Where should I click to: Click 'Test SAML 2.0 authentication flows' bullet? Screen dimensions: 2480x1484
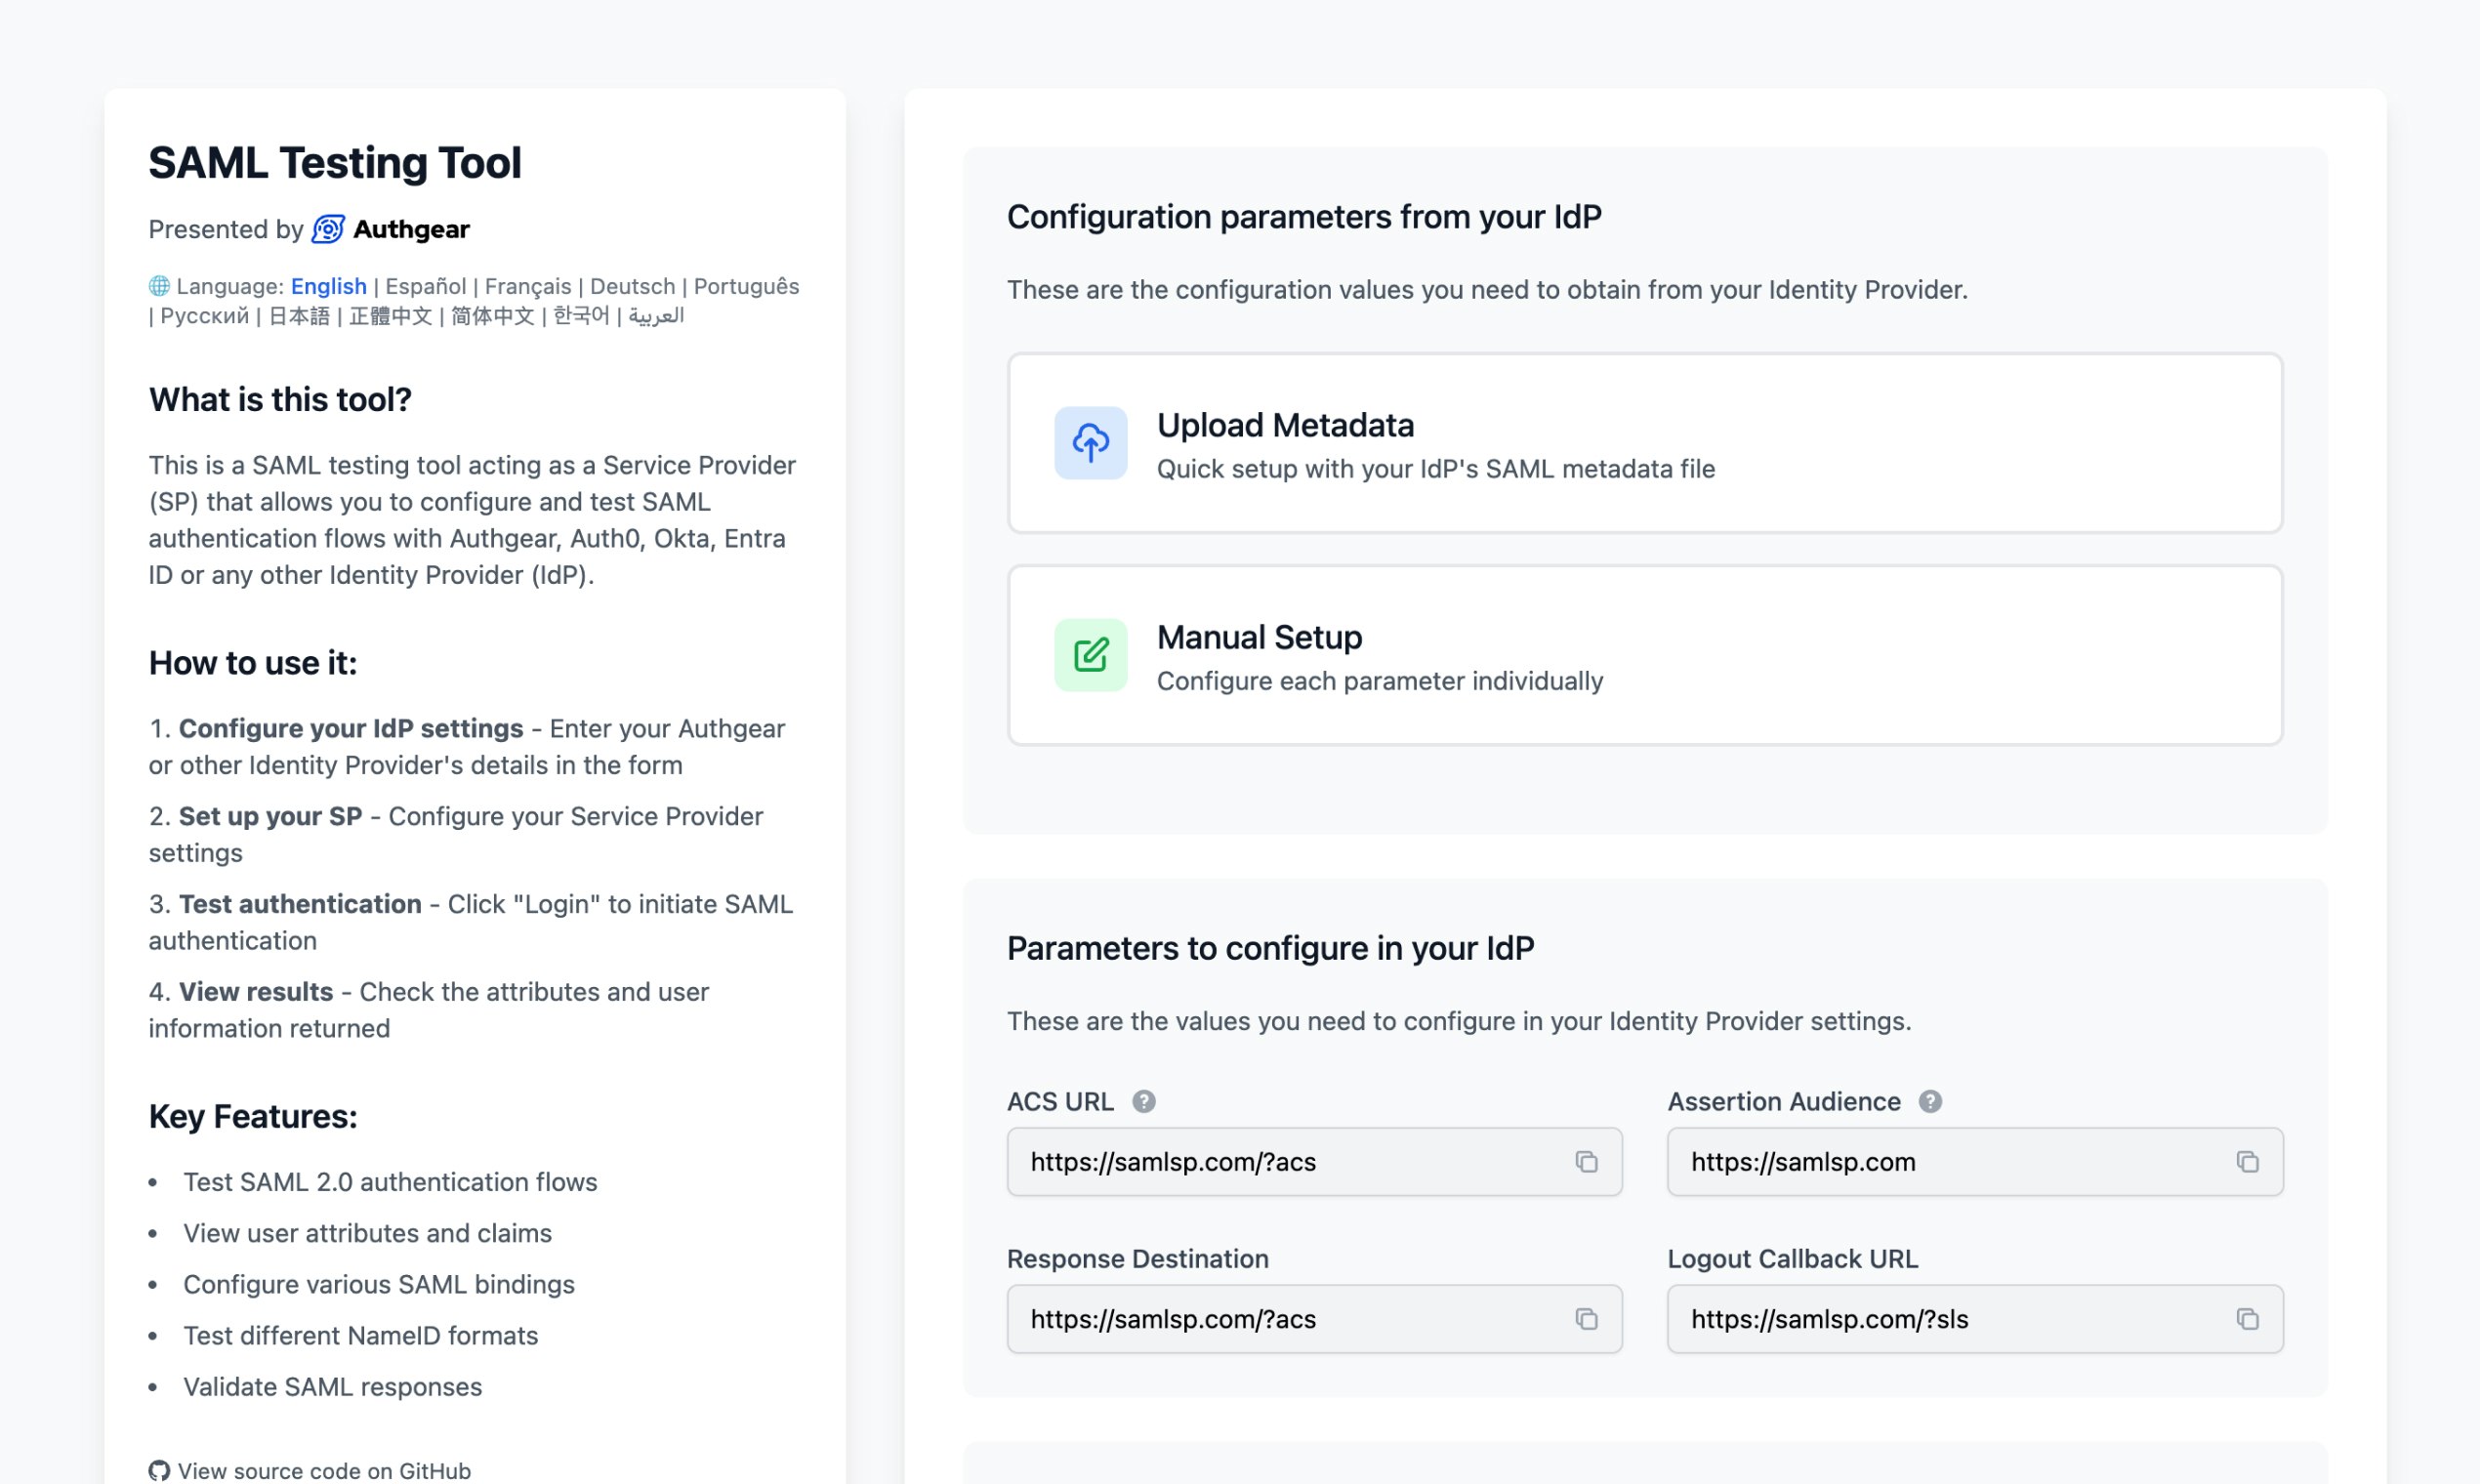tap(390, 1181)
